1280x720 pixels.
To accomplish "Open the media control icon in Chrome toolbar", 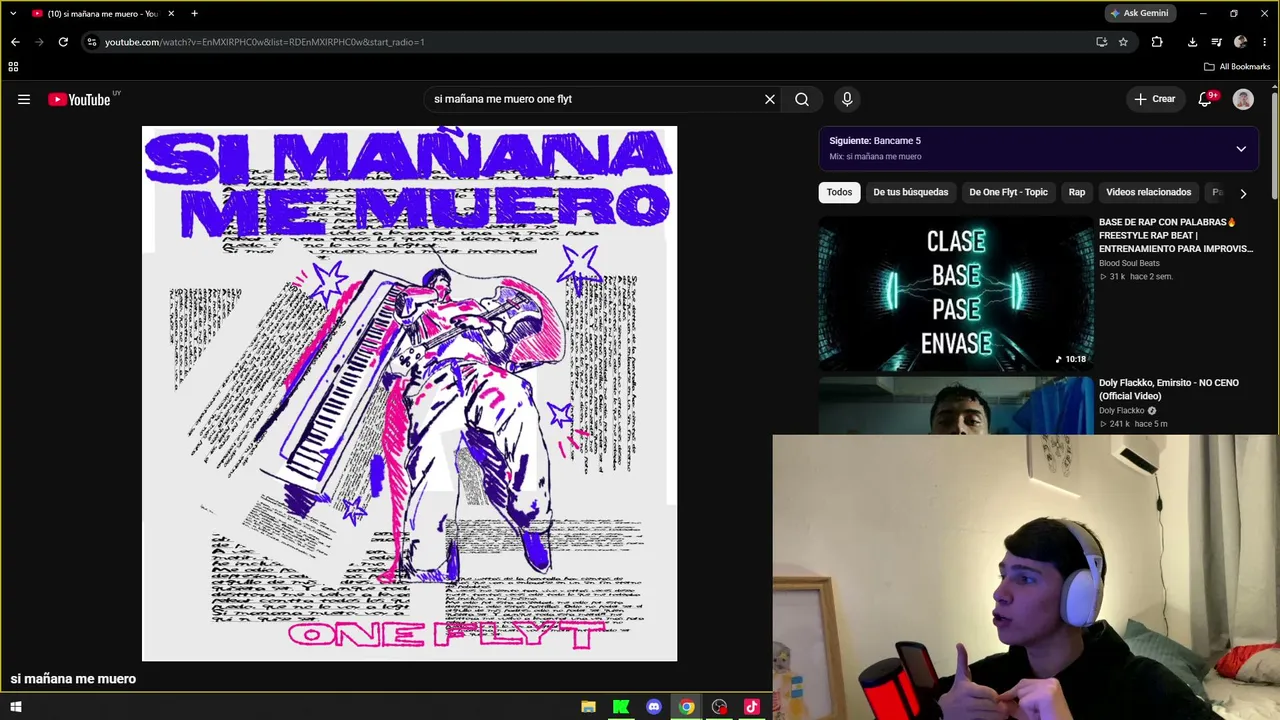I will click(x=1216, y=42).
